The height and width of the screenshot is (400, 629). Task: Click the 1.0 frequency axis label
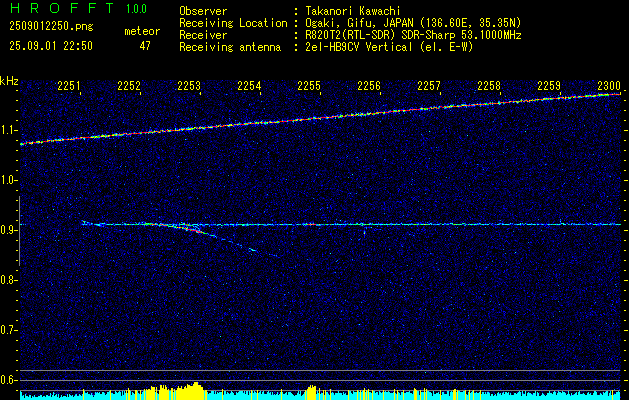coord(9,180)
